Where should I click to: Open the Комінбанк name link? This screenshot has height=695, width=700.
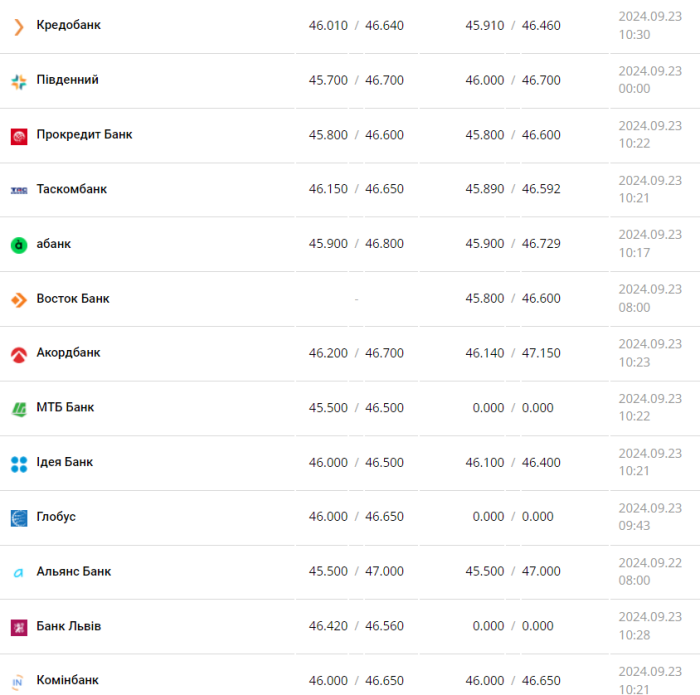pyautogui.click(x=67, y=681)
